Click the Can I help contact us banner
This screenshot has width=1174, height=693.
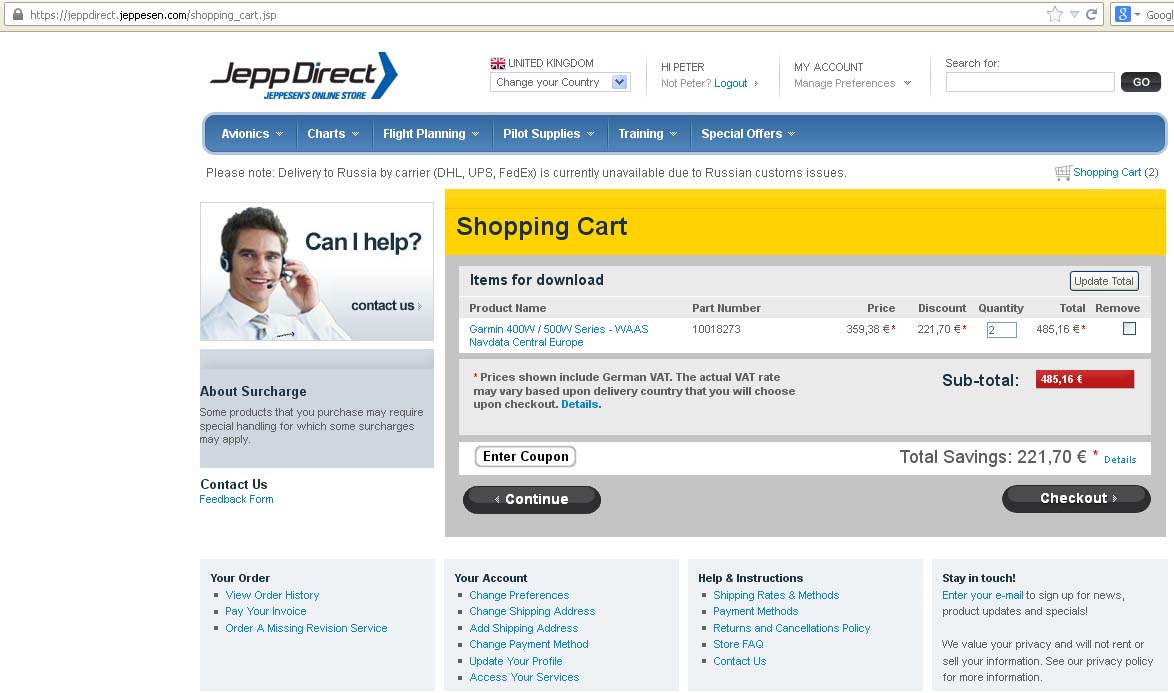pos(317,271)
